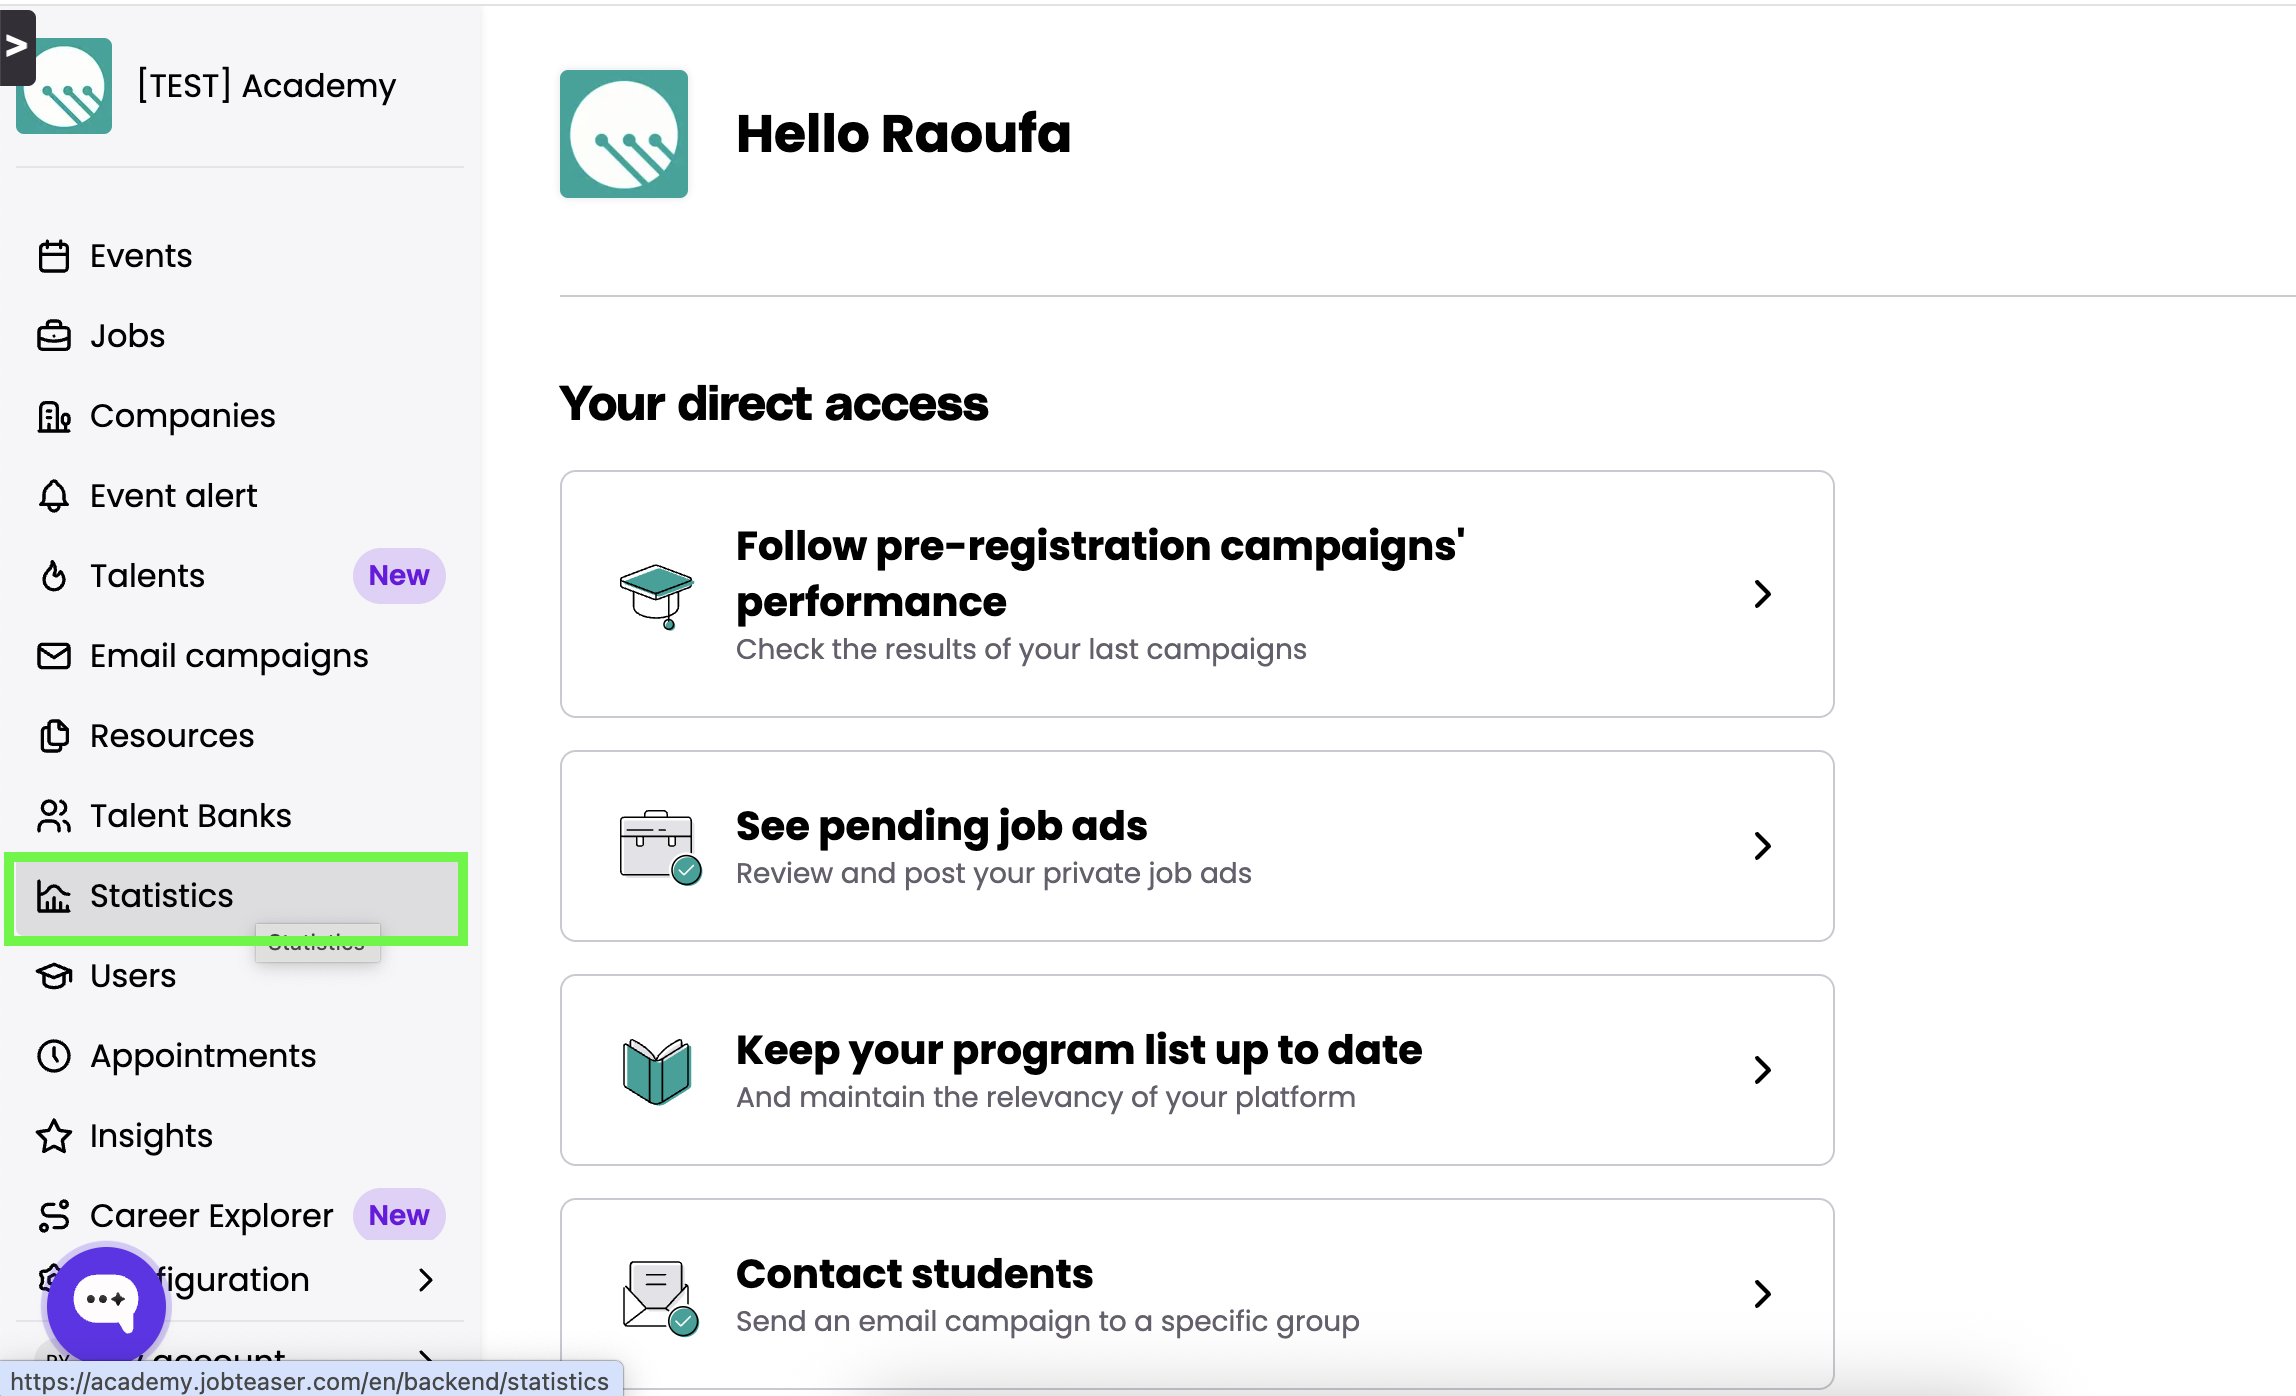Open the Contact students card

pos(1196,1294)
